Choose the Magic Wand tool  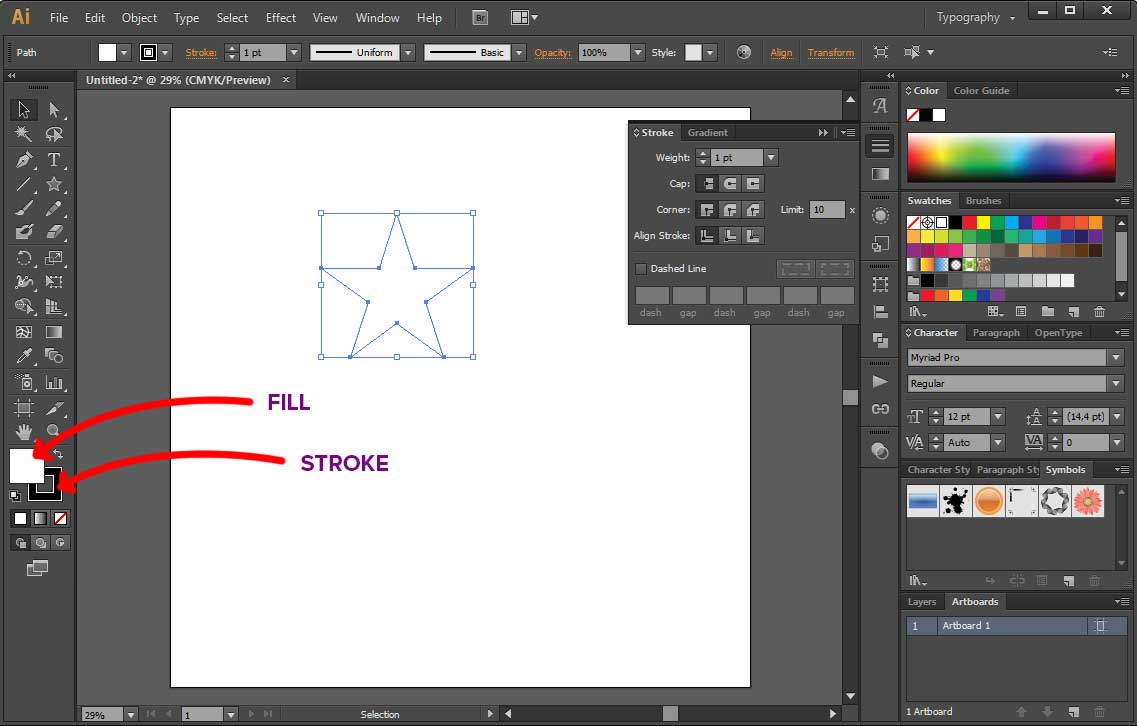pyautogui.click(x=22, y=134)
